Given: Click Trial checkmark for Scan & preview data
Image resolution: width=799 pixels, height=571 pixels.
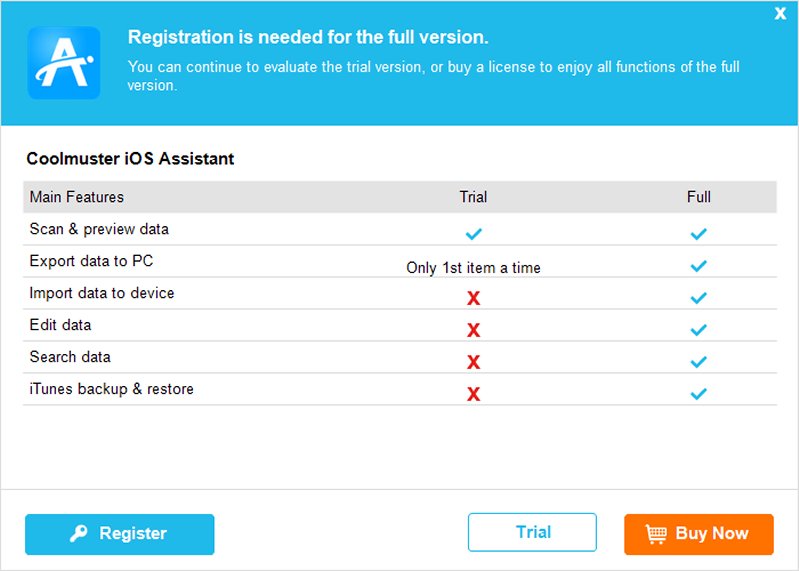Looking at the screenshot, I should [x=474, y=234].
